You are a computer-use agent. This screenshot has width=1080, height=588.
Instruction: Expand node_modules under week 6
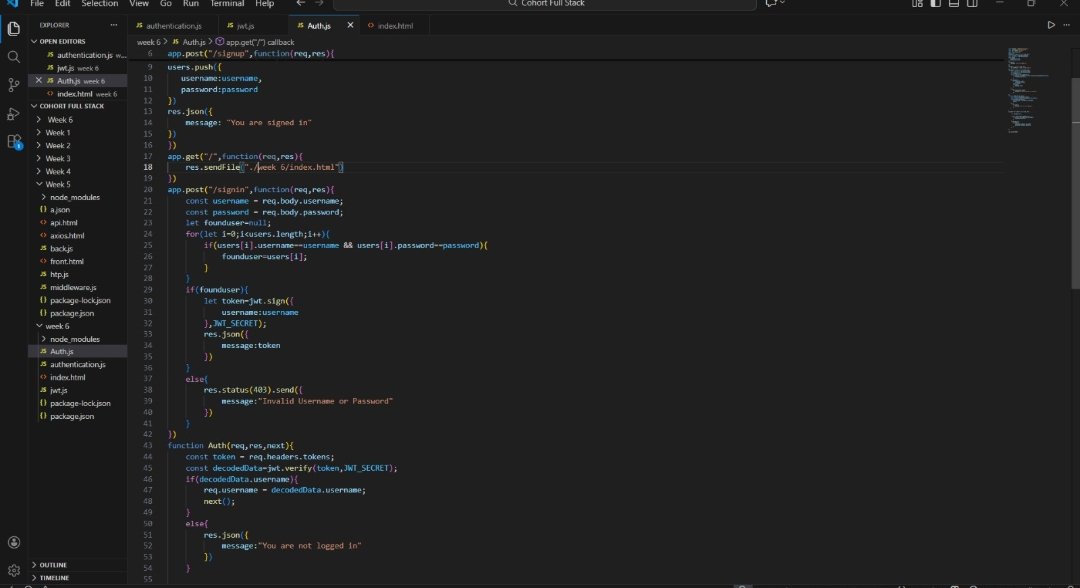(74, 339)
